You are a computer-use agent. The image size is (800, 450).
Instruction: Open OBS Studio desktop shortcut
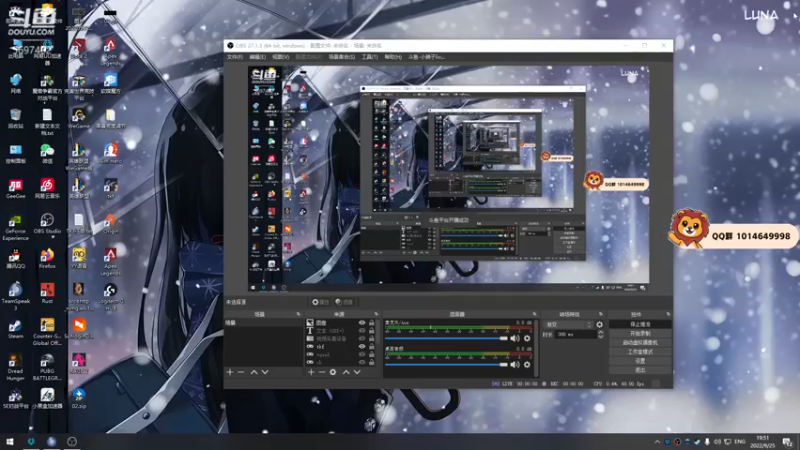[x=47, y=223]
